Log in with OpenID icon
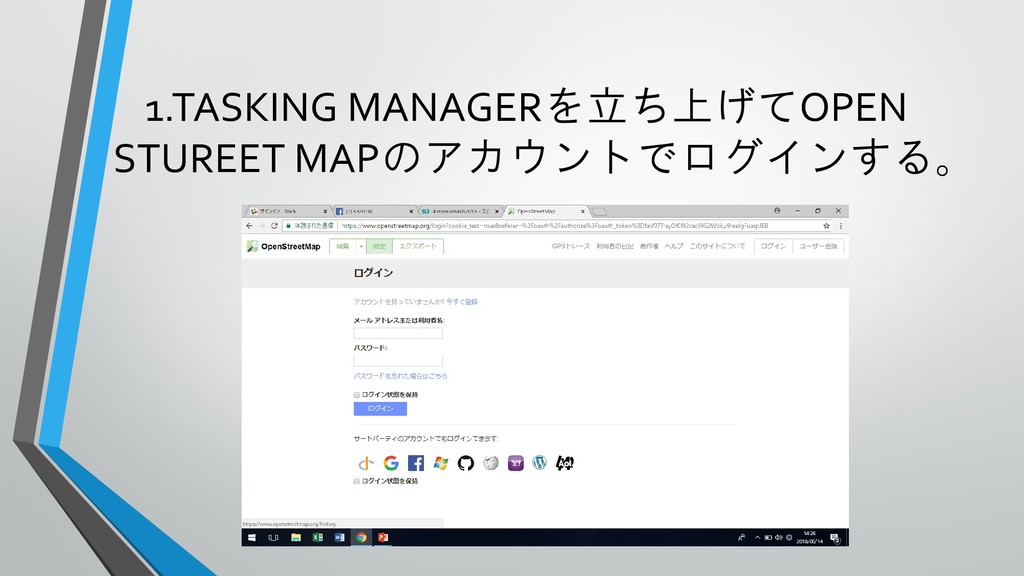The height and width of the screenshot is (576, 1024). pos(366,463)
